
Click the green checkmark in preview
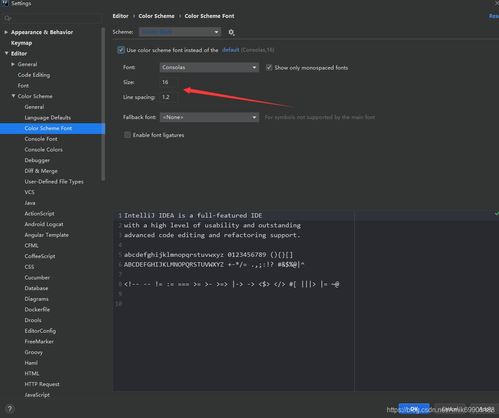(x=496, y=213)
